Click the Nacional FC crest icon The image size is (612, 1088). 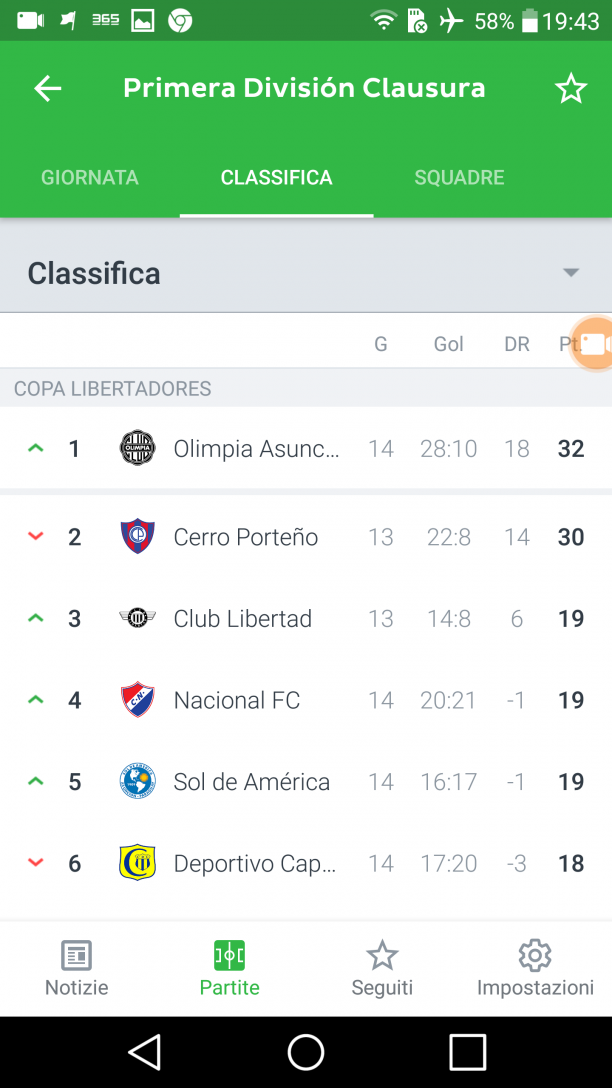click(137, 699)
